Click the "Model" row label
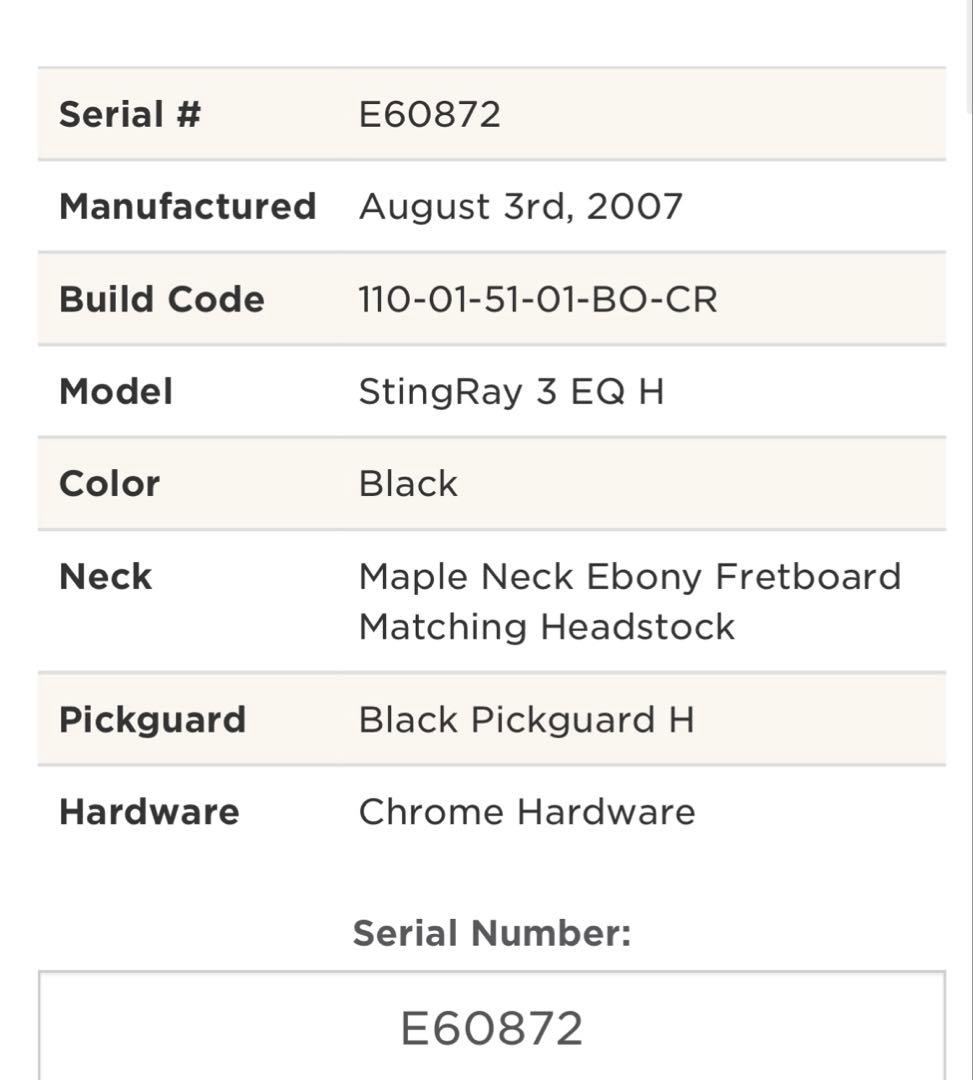Viewport: 973px width, 1080px height. pyautogui.click(x=116, y=391)
